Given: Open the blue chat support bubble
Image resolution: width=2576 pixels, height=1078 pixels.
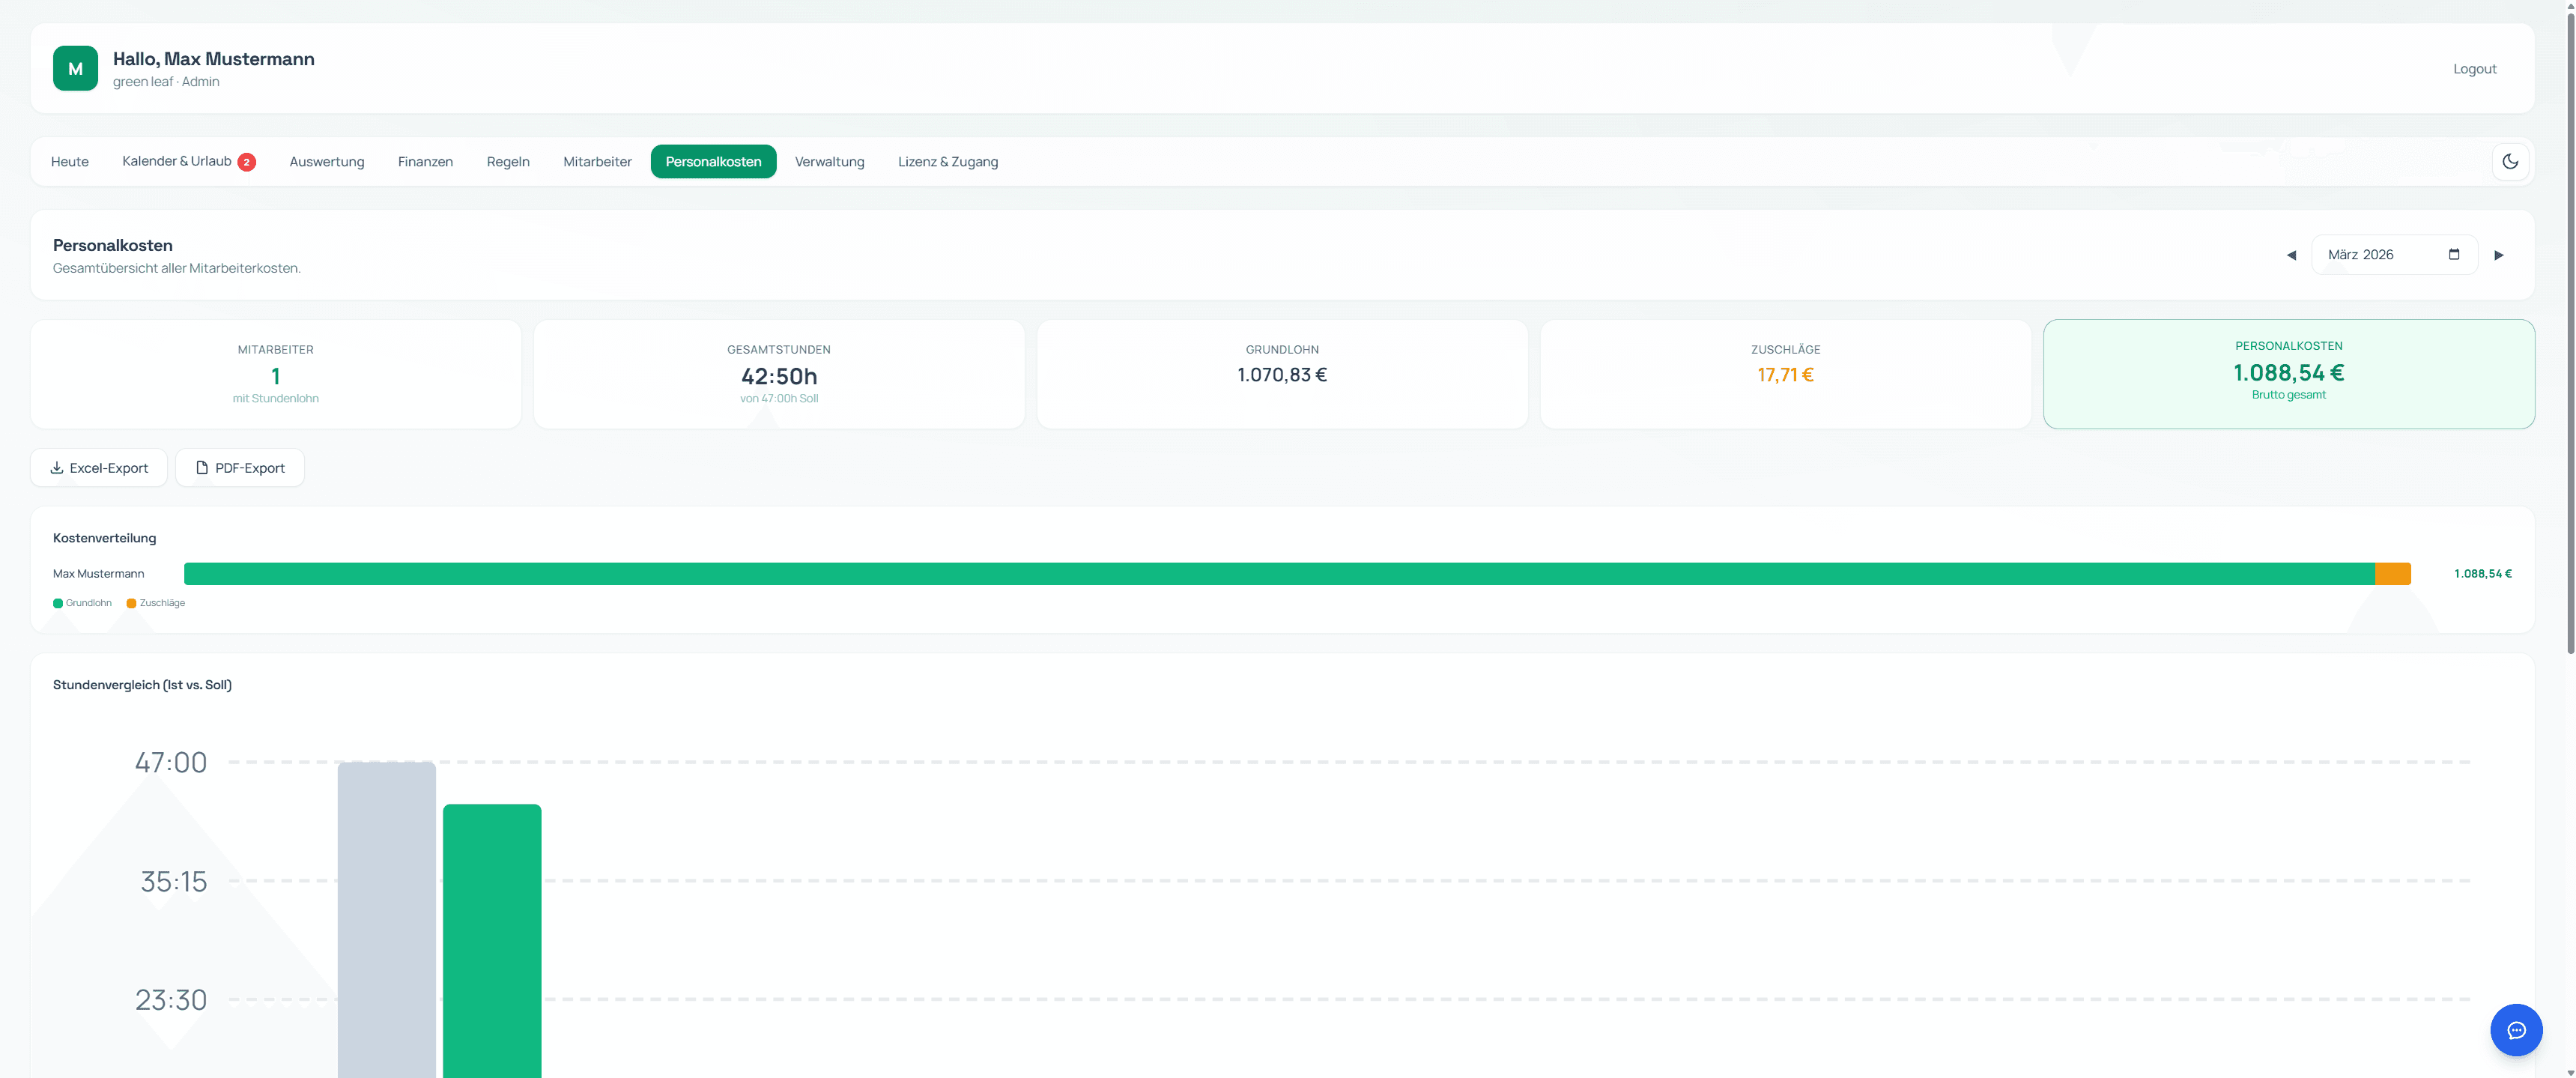Looking at the screenshot, I should click(x=2516, y=1030).
